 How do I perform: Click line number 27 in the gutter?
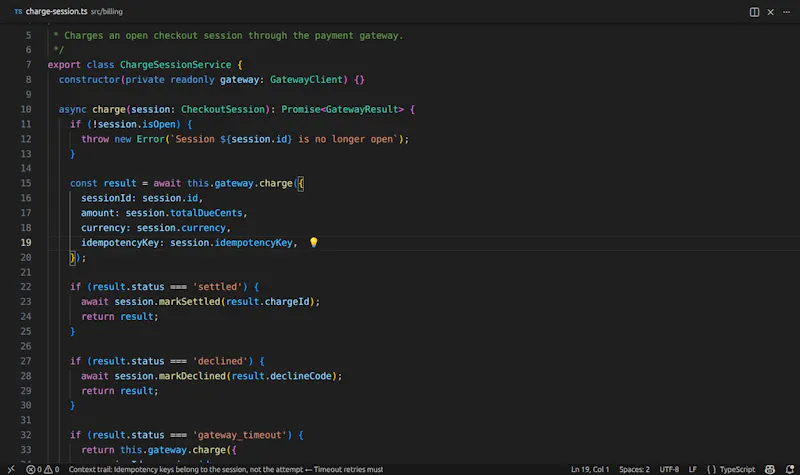(x=26, y=361)
